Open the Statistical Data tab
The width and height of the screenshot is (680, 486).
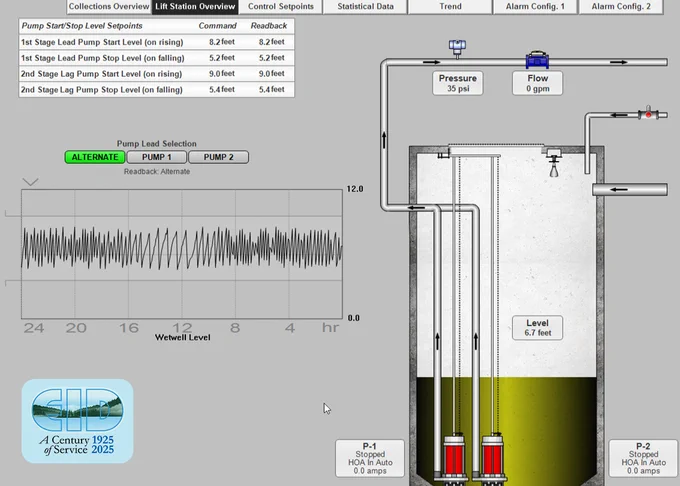click(366, 7)
